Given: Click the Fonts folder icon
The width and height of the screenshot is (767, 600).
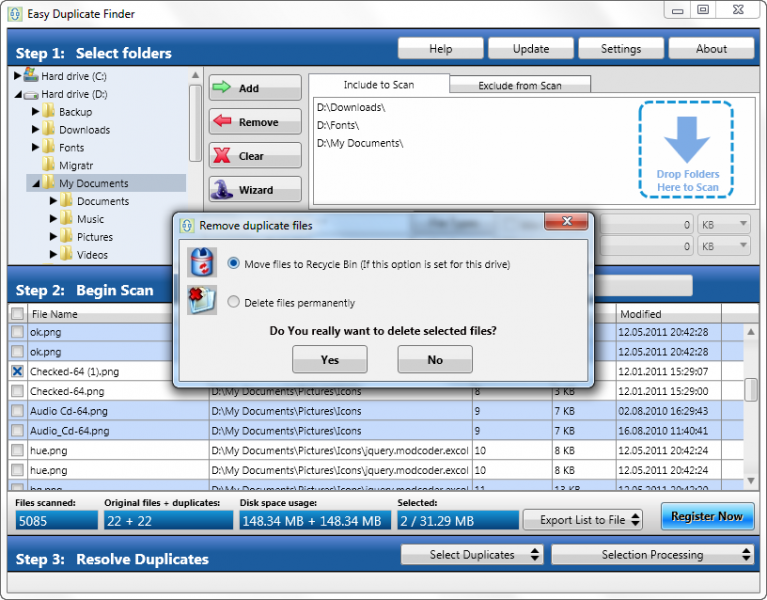Looking at the screenshot, I should (48, 147).
